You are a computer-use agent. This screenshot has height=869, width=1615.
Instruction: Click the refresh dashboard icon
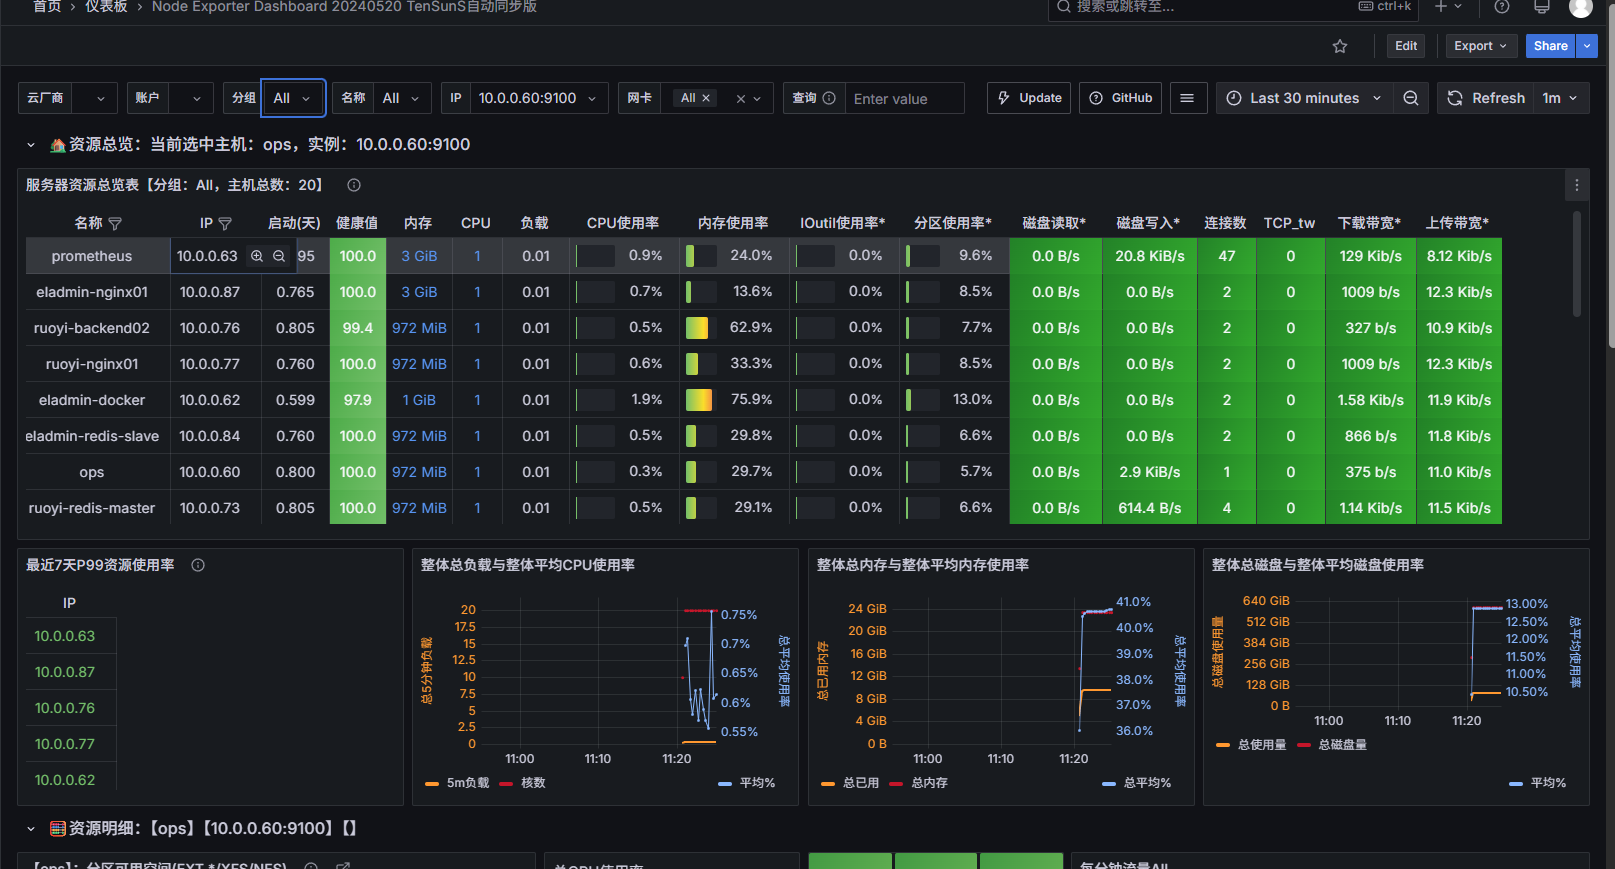point(1455,98)
